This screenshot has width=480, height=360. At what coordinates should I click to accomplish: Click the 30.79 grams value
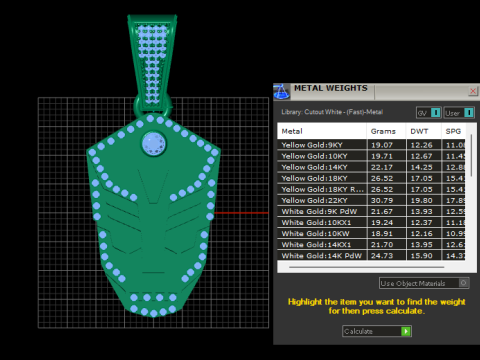pyautogui.click(x=382, y=200)
